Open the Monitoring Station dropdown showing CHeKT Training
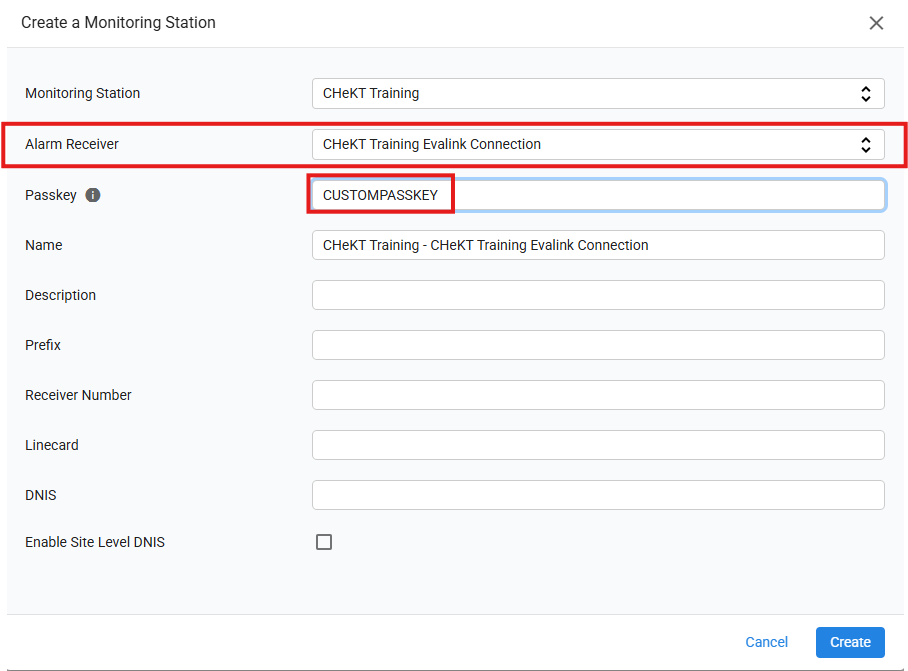Viewport: 908px width, 671px height. coord(598,93)
